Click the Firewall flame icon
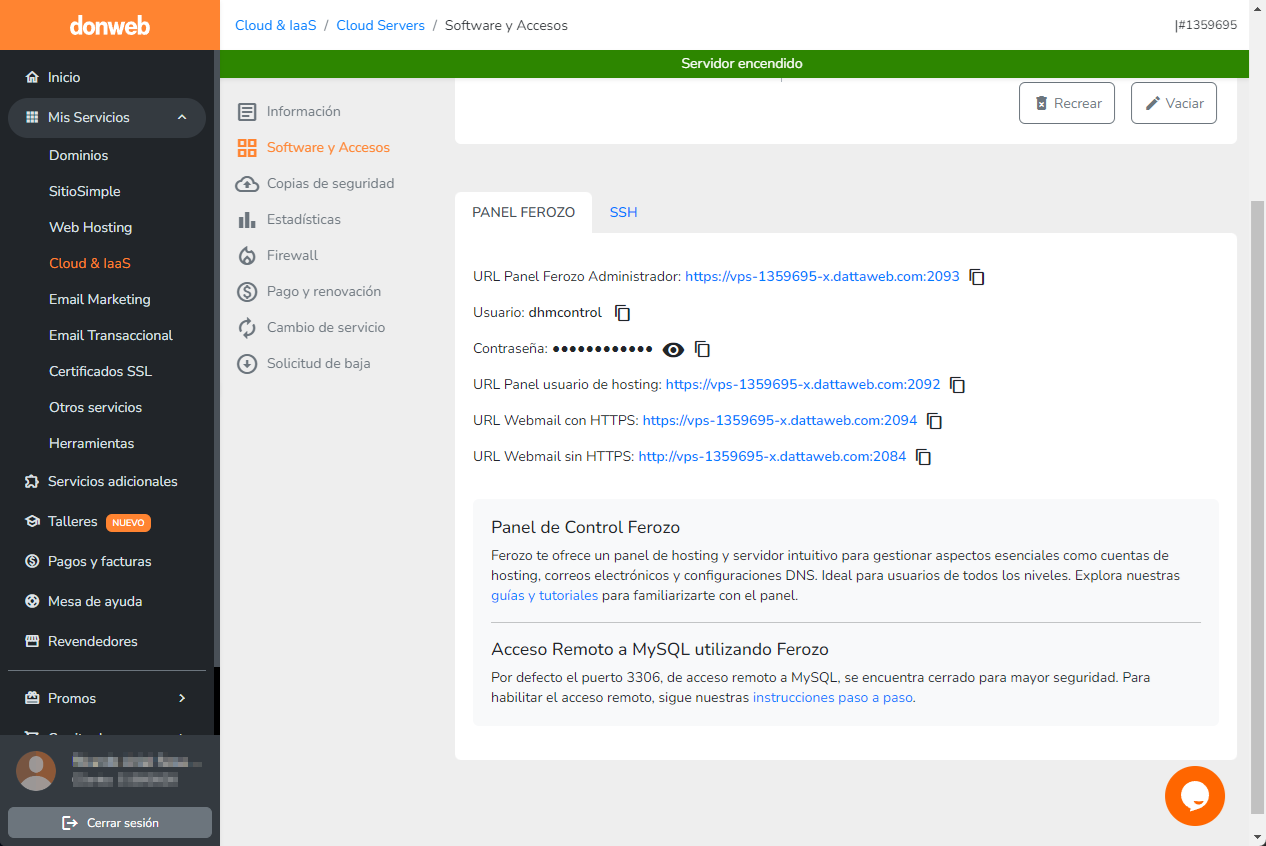 [247, 255]
